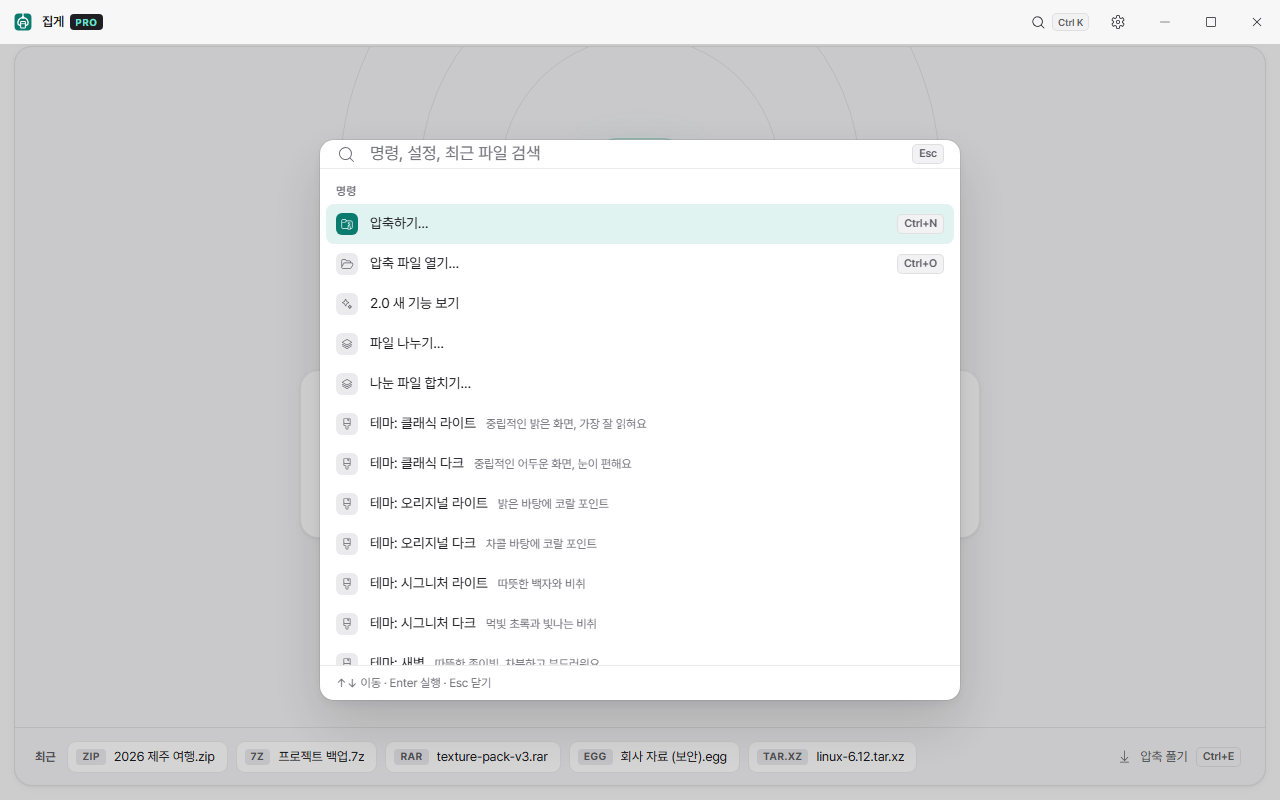The image size is (1280, 800).
Task: Open recent file texture-pack-v3.rar
Action: pyautogui.click(x=473, y=757)
